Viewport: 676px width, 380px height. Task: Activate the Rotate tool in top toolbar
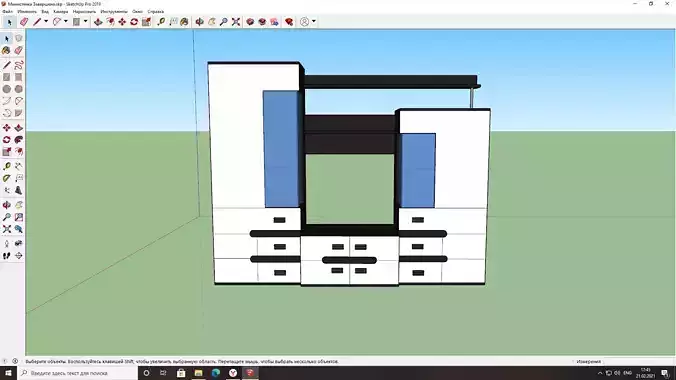coord(134,22)
